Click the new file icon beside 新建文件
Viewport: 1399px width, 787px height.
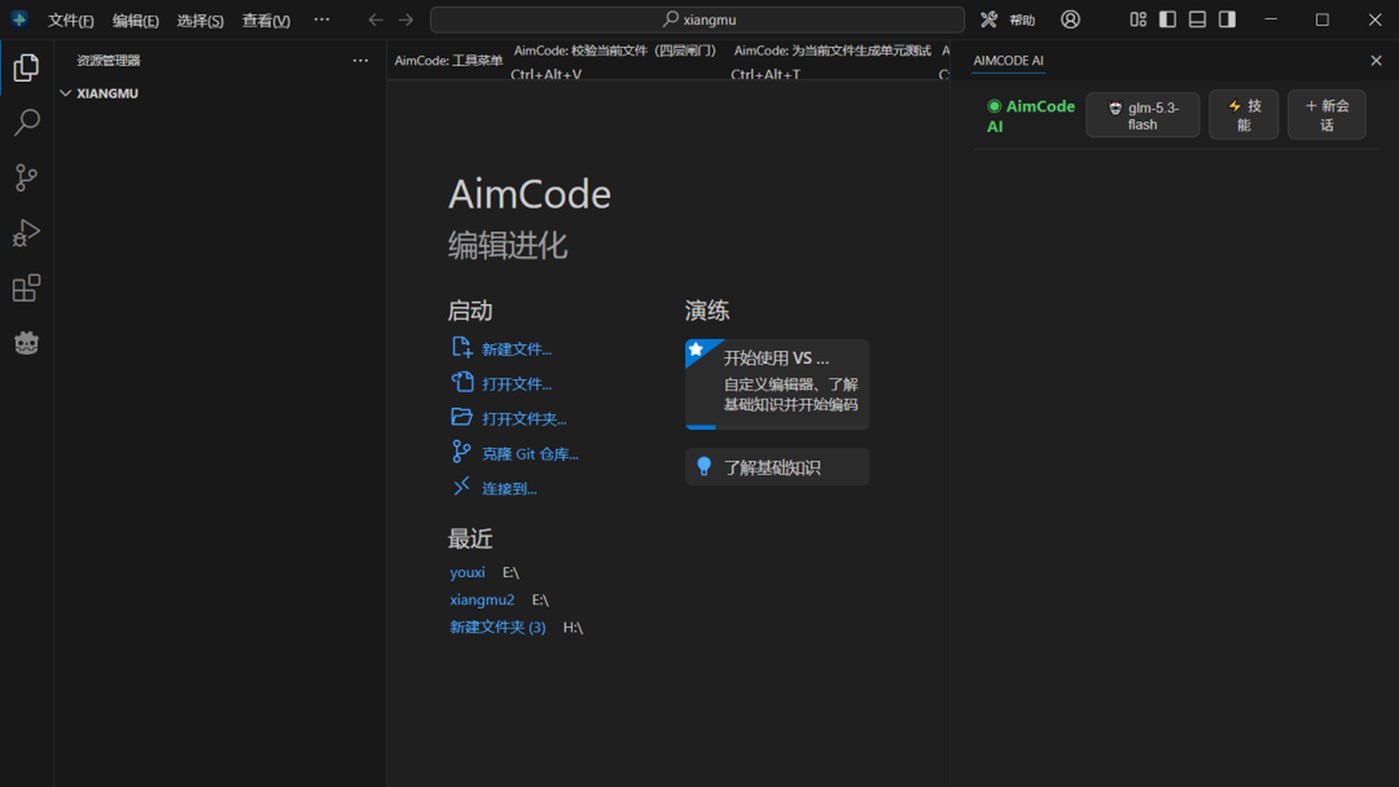click(x=461, y=347)
